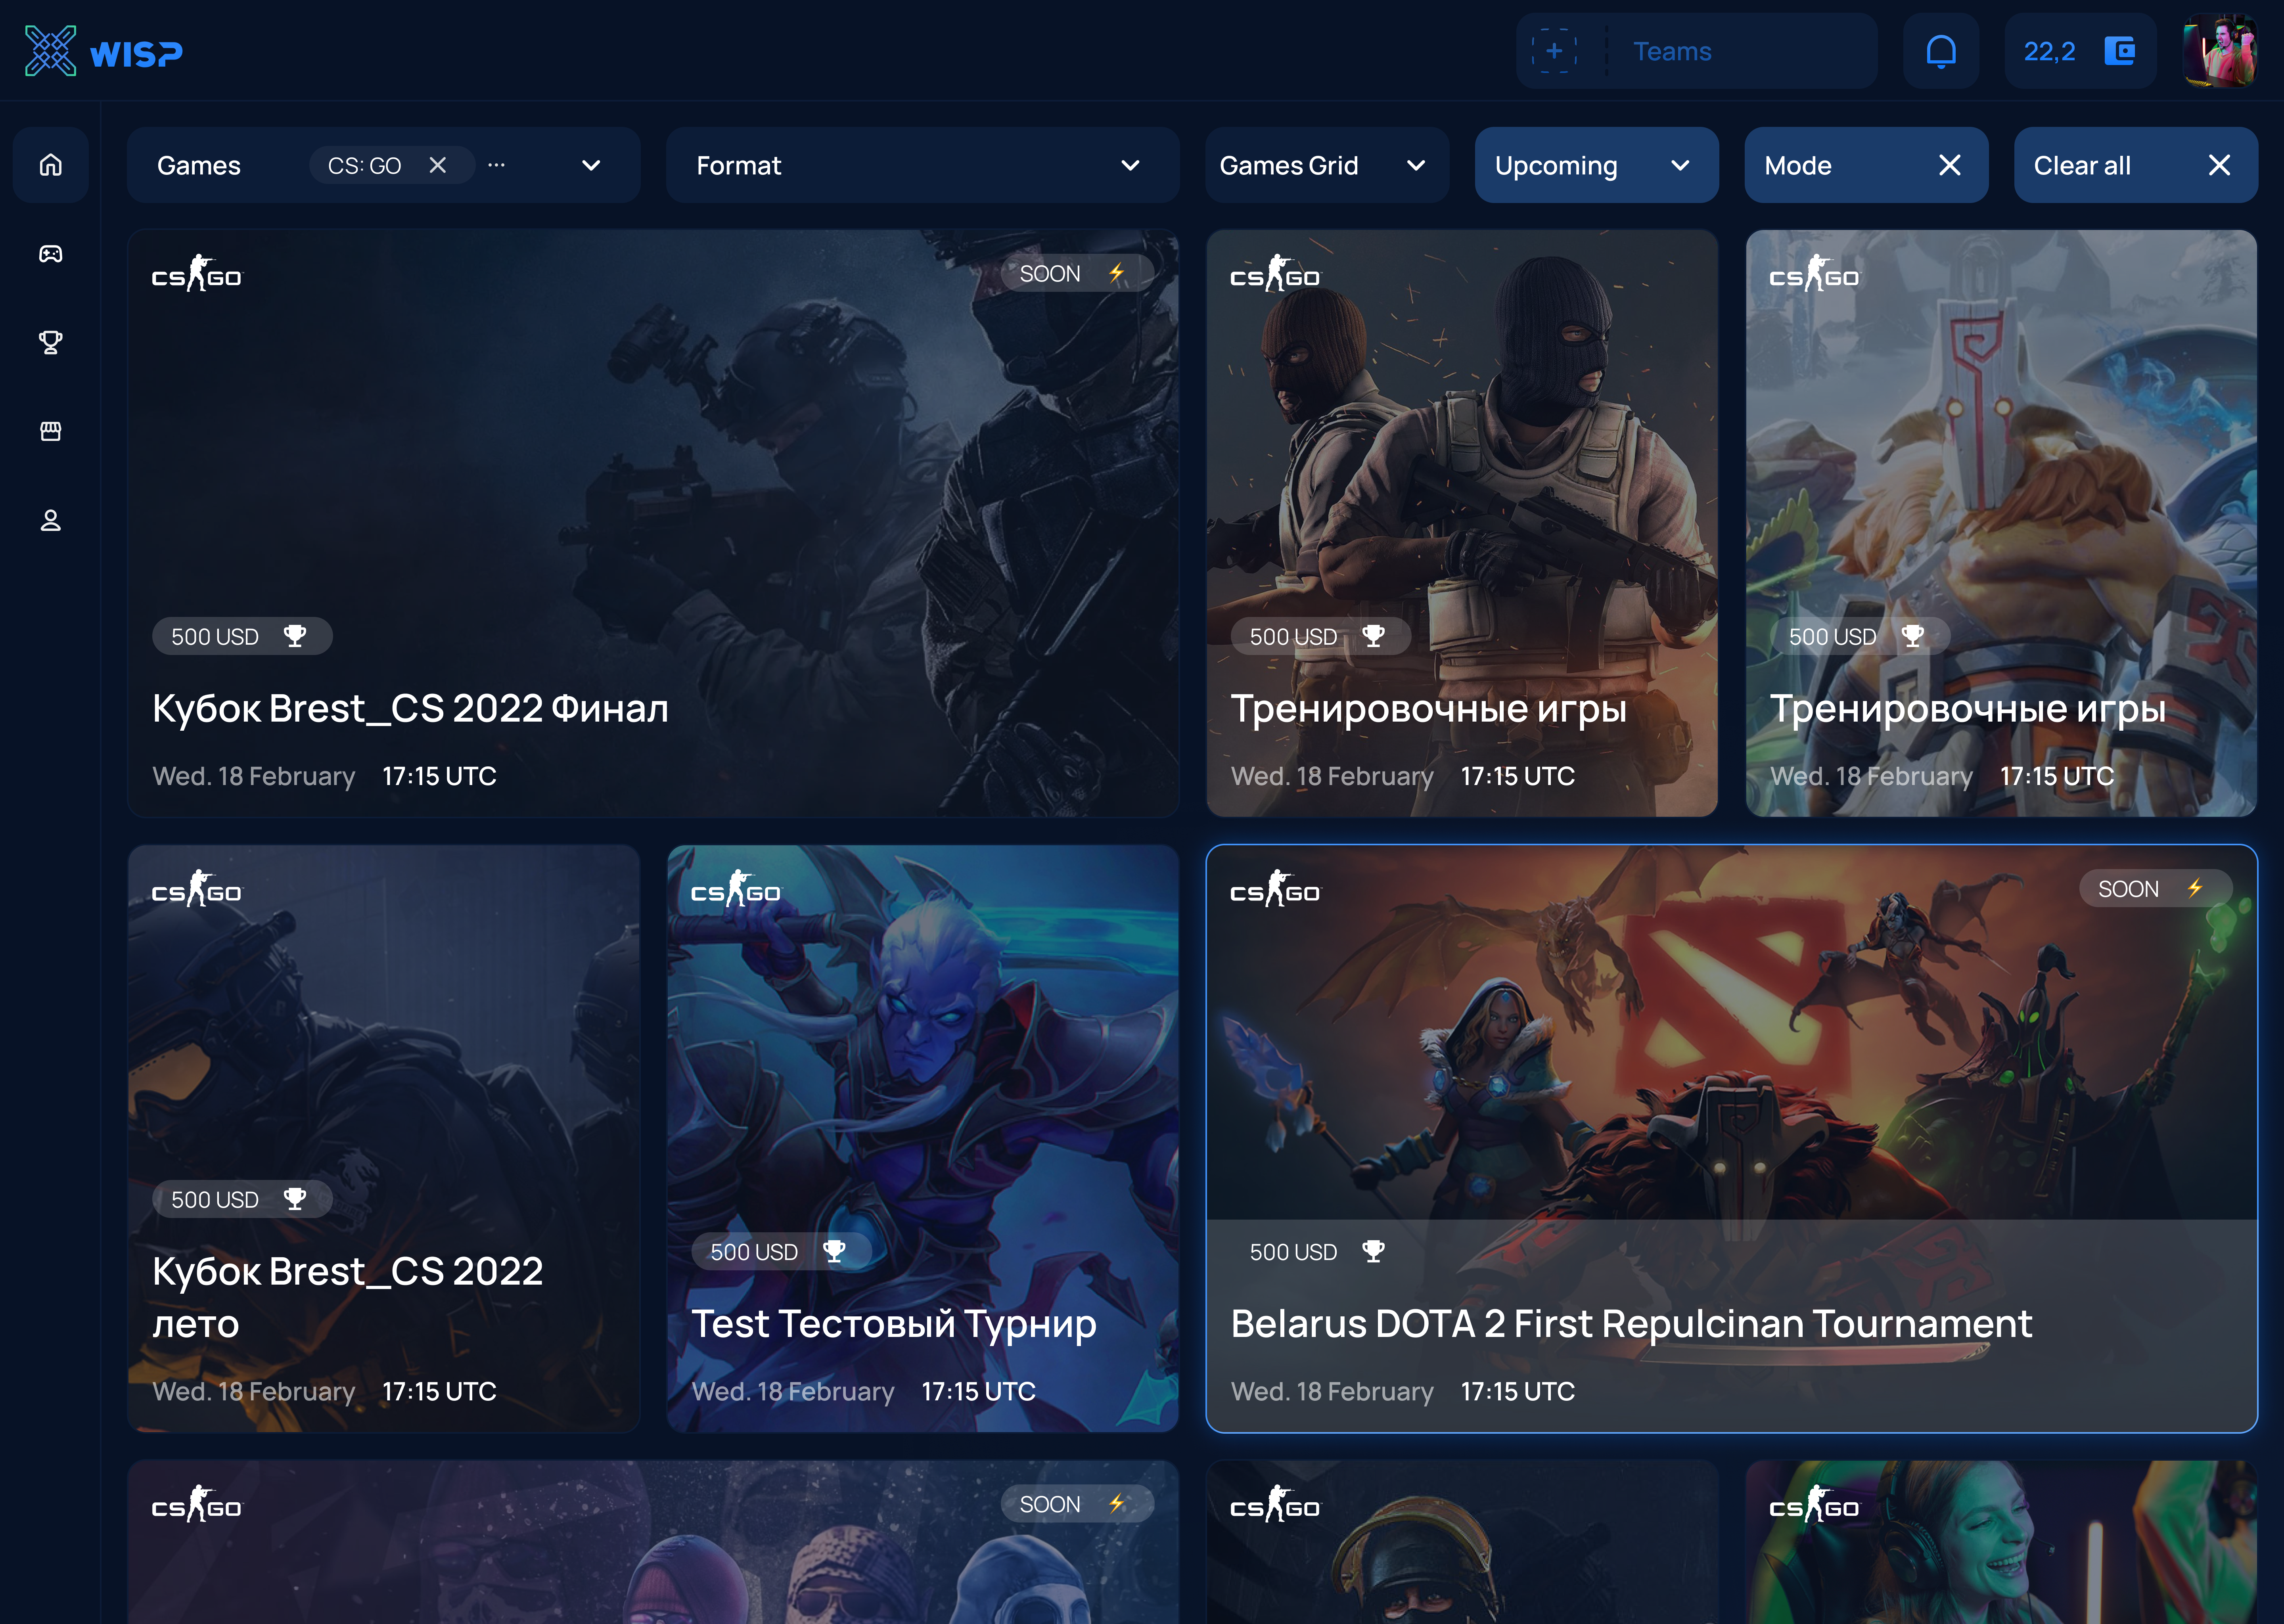The height and width of the screenshot is (1624, 2284).
Task: Open the wallet balance 22,2
Action: coord(2080,51)
